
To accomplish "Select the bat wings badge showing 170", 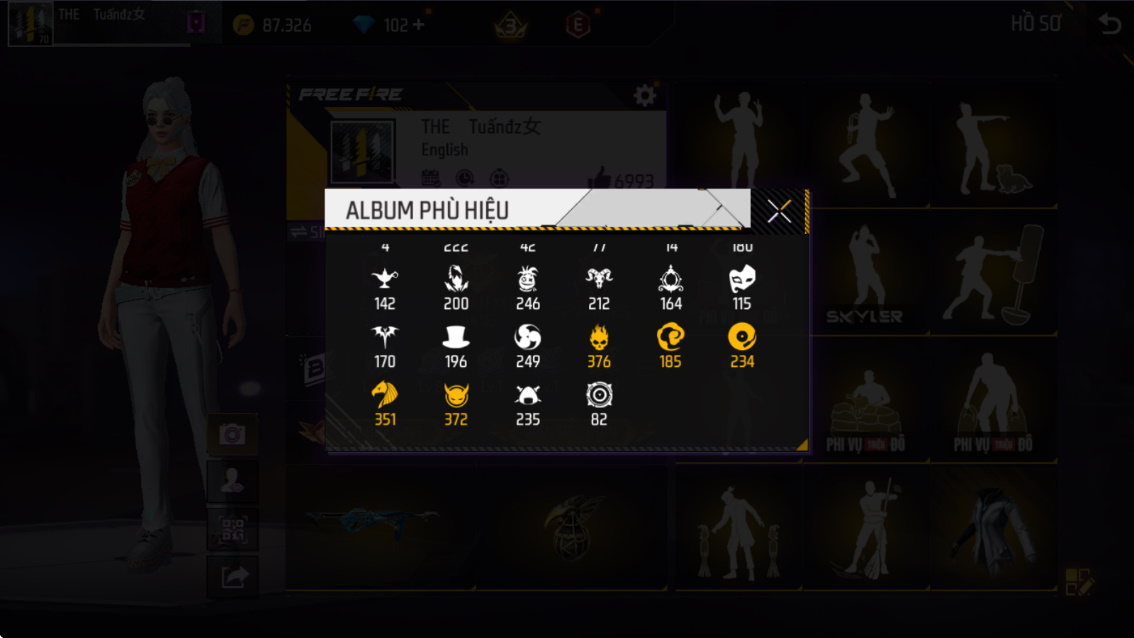I will 385,346.
